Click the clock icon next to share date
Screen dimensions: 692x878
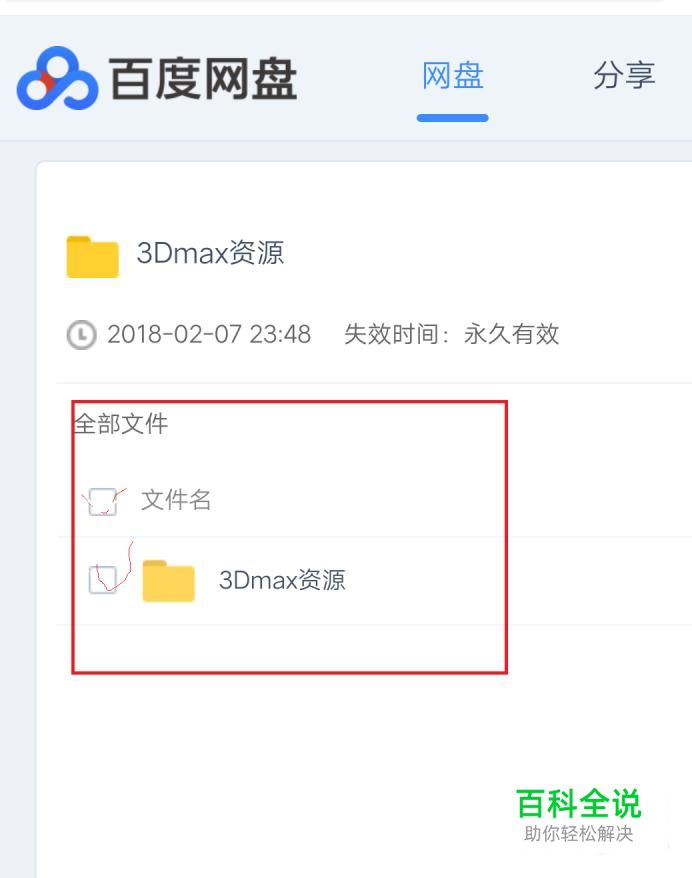[x=82, y=335]
